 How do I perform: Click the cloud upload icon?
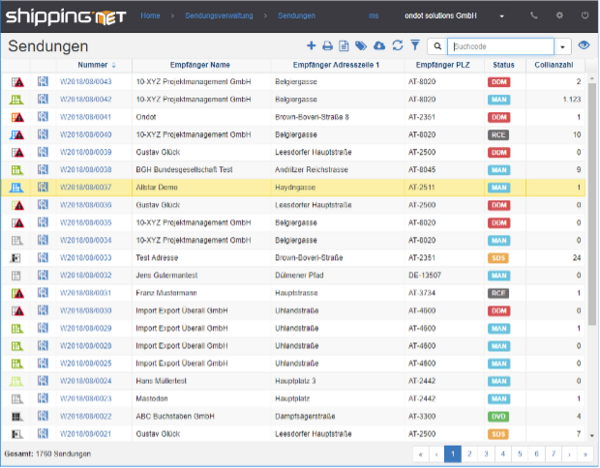pos(379,46)
